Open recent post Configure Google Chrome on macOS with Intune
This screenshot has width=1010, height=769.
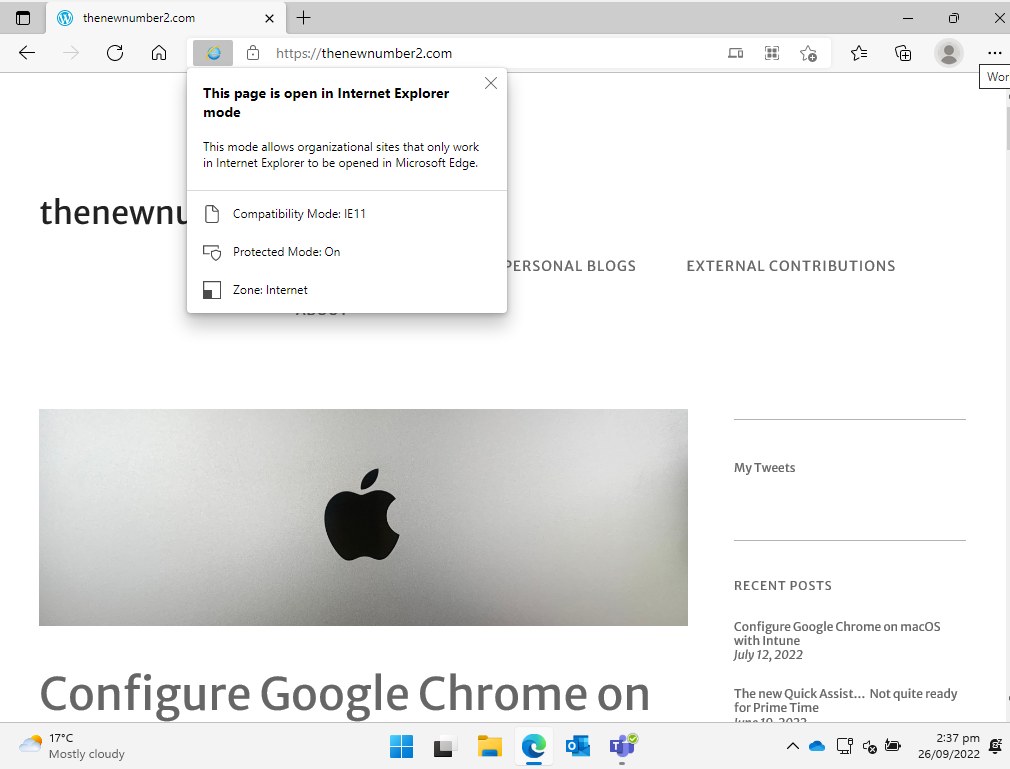pyautogui.click(x=837, y=633)
